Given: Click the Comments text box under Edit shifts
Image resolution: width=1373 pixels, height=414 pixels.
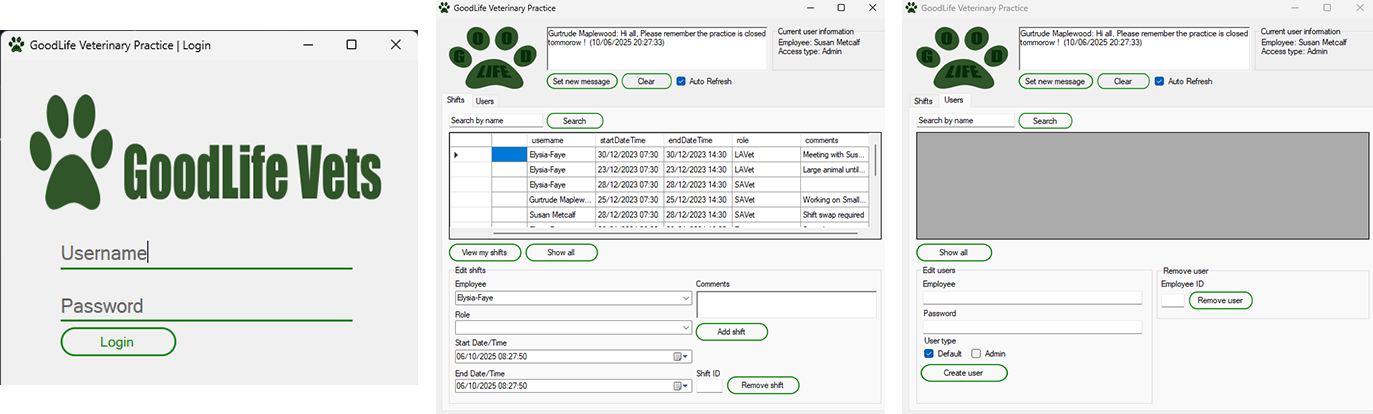Looking at the screenshot, I should (786, 305).
